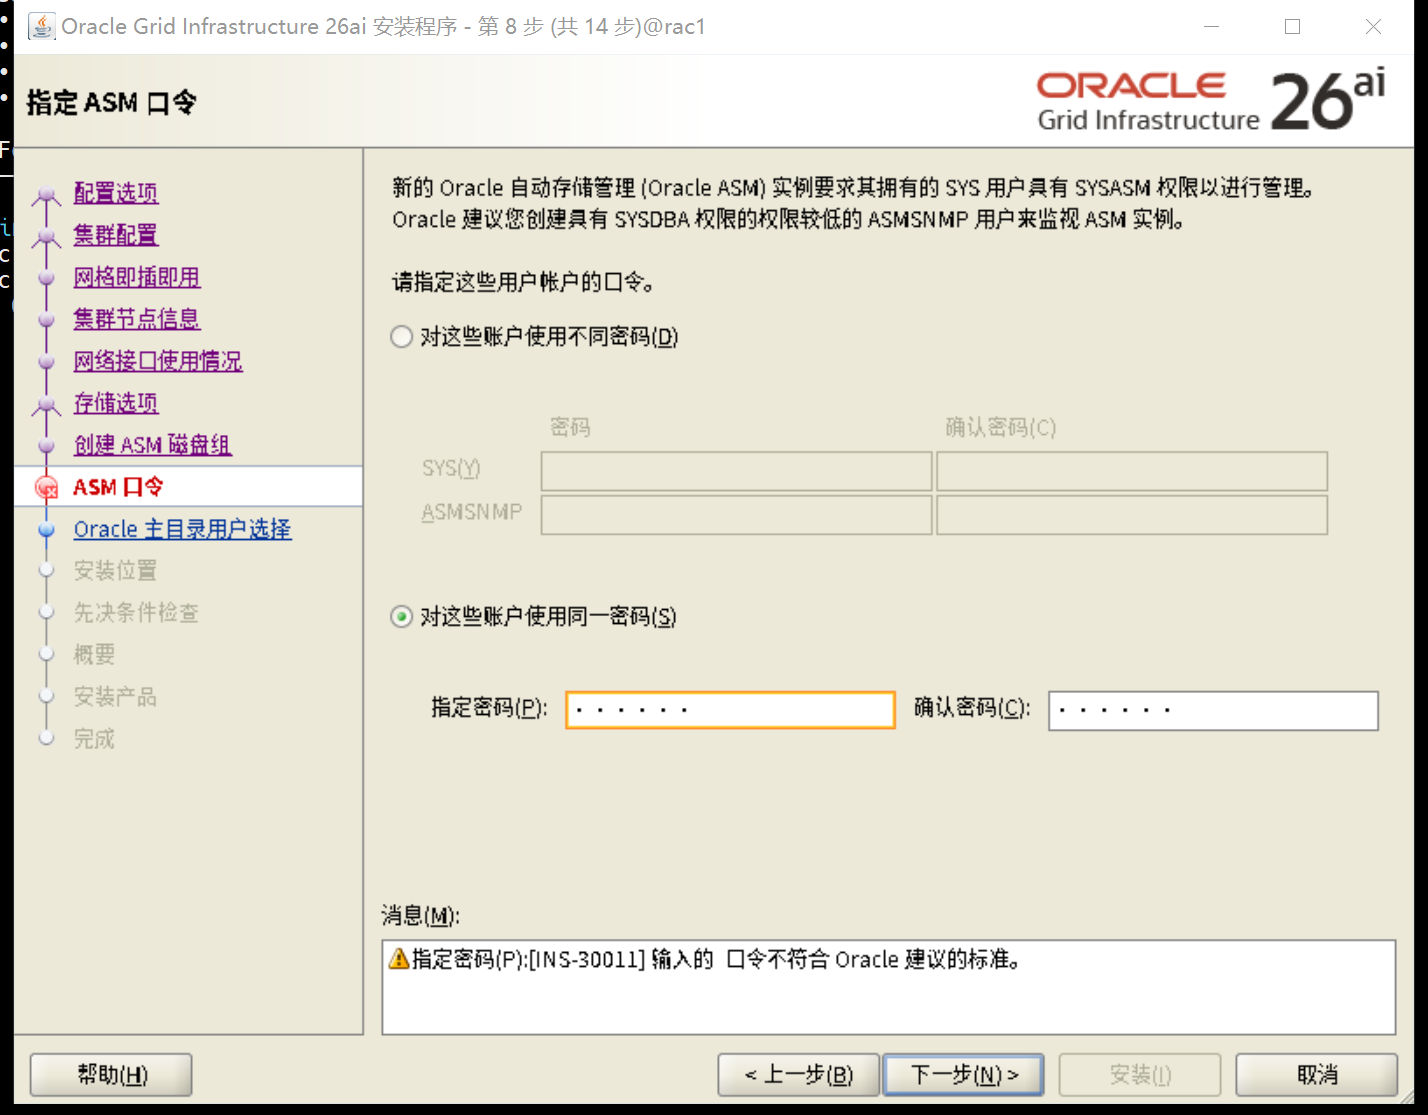1428x1115 pixels.
Task: Select 对这些账户使用同一密码 radio button
Action: (401, 617)
